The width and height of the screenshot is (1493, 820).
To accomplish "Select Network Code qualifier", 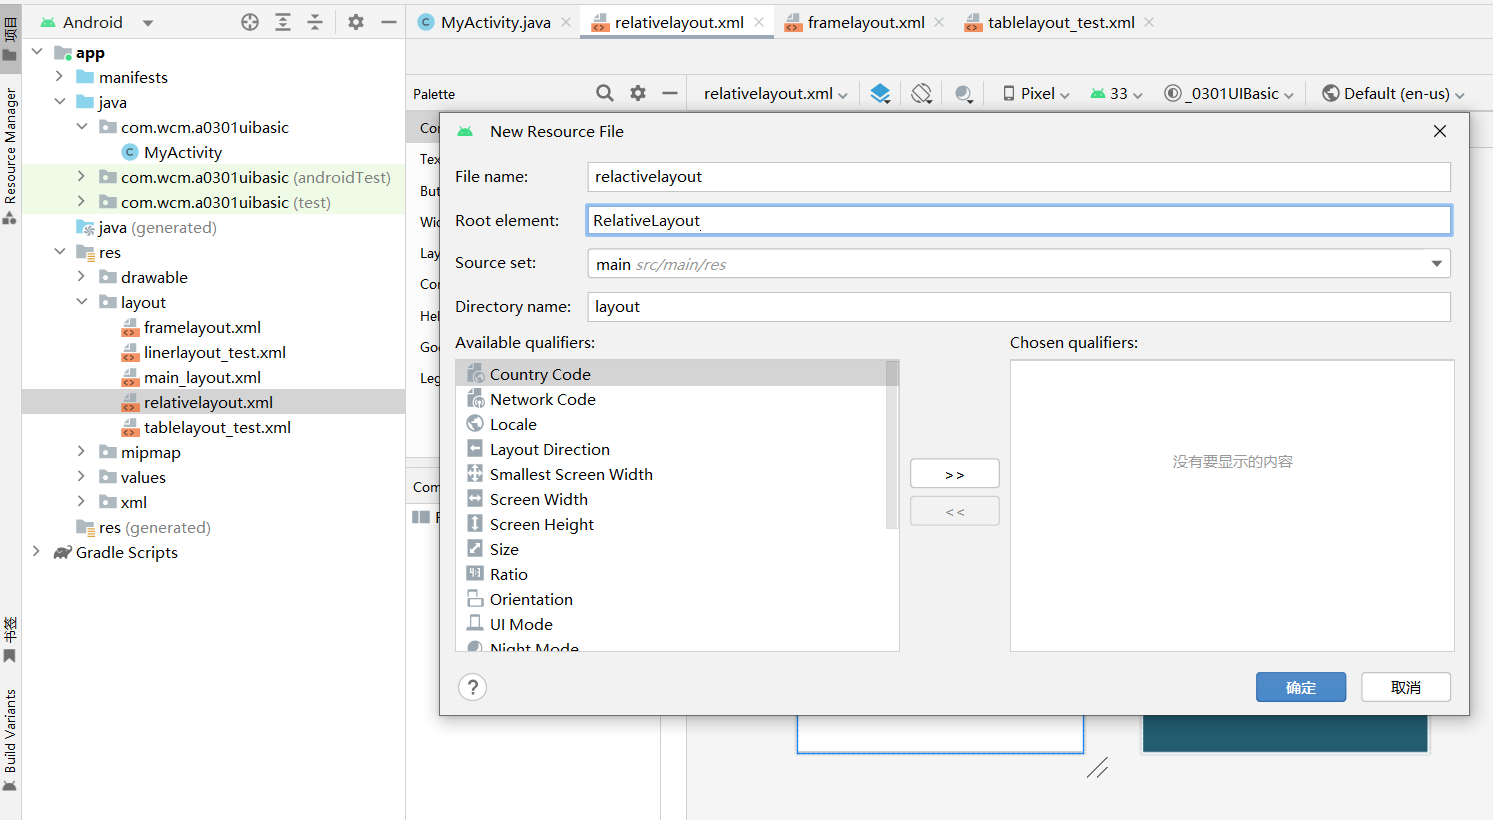I will (x=671, y=399).
